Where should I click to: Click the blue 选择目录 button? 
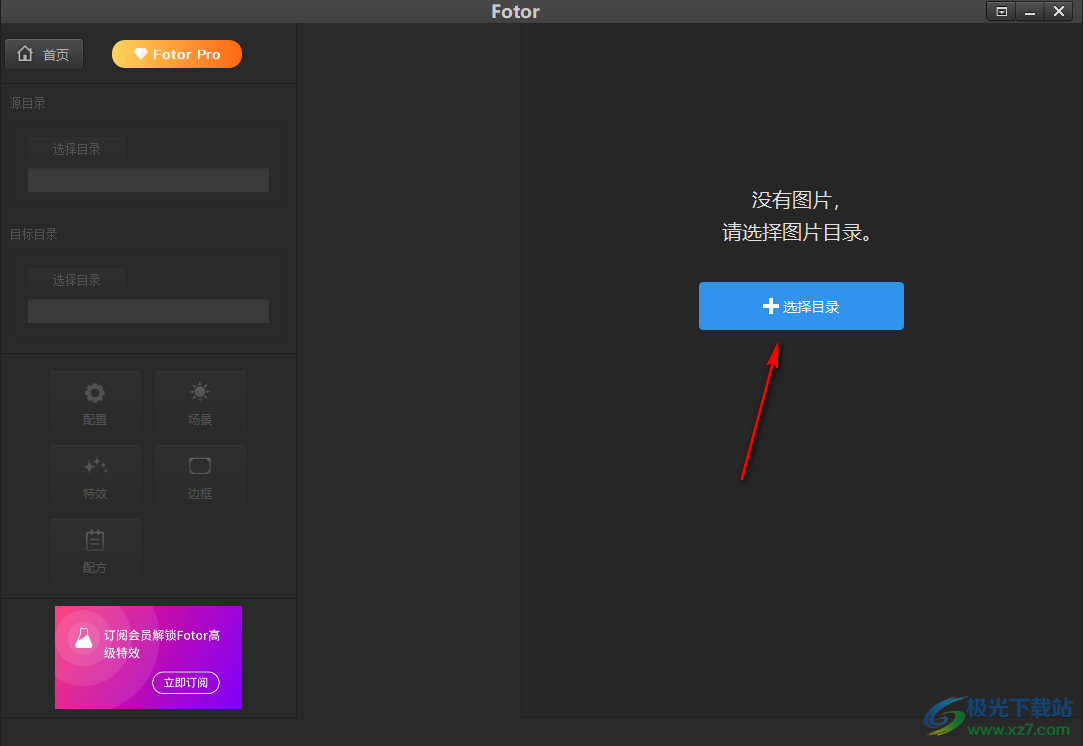(x=801, y=306)
